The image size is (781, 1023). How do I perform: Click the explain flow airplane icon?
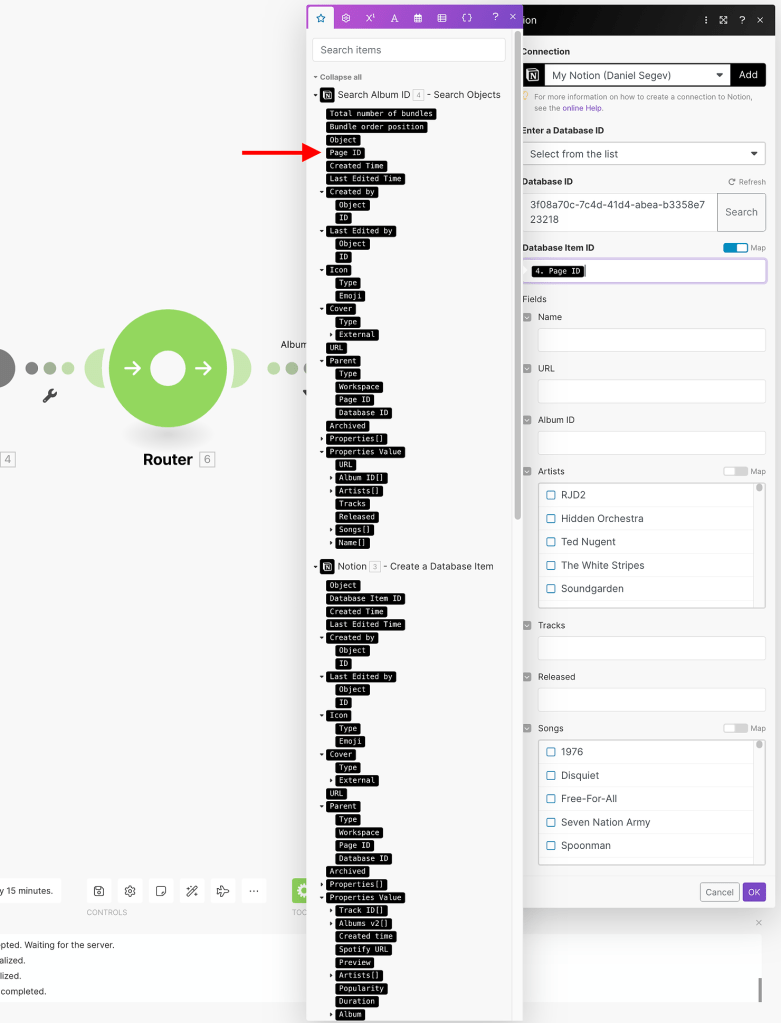point(222,891)
